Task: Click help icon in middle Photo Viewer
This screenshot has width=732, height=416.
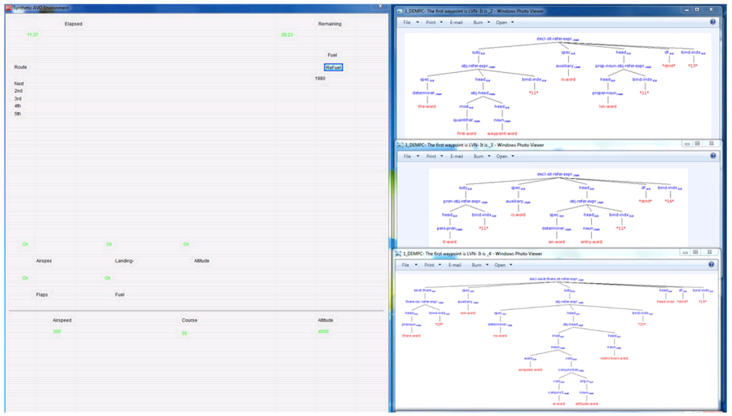Action: point(712,156)
